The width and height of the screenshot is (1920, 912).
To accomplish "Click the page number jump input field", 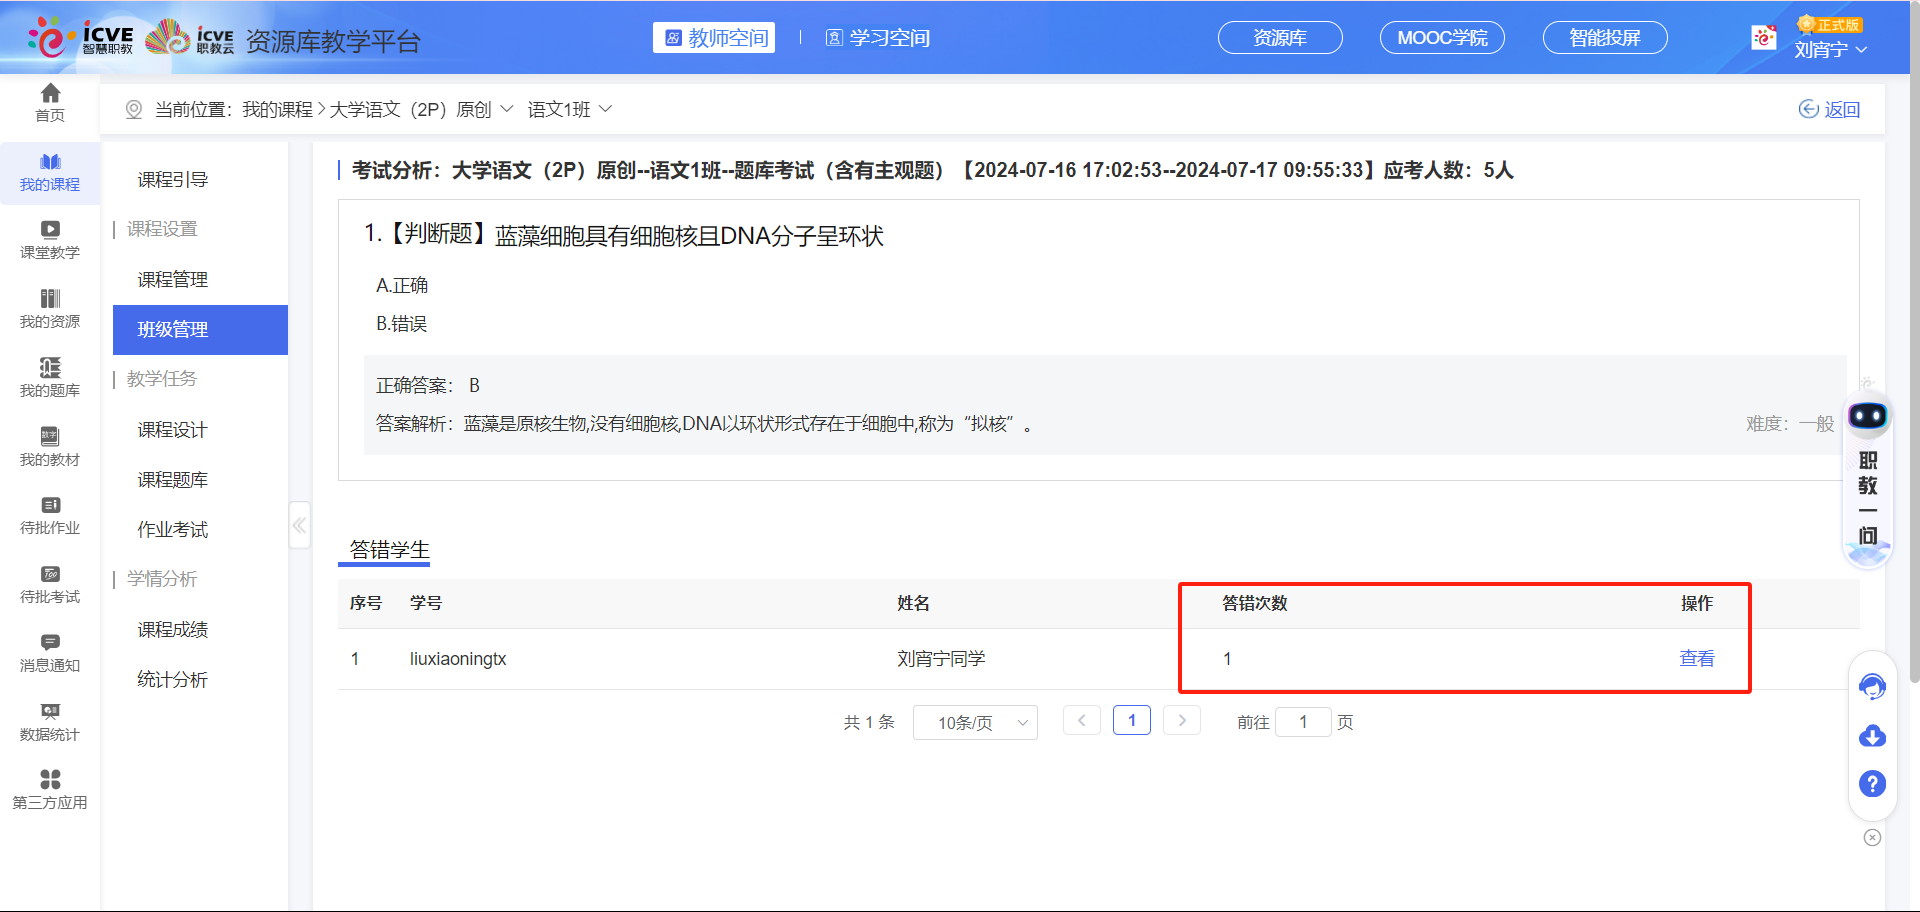I will click(x=1303, y=722).
